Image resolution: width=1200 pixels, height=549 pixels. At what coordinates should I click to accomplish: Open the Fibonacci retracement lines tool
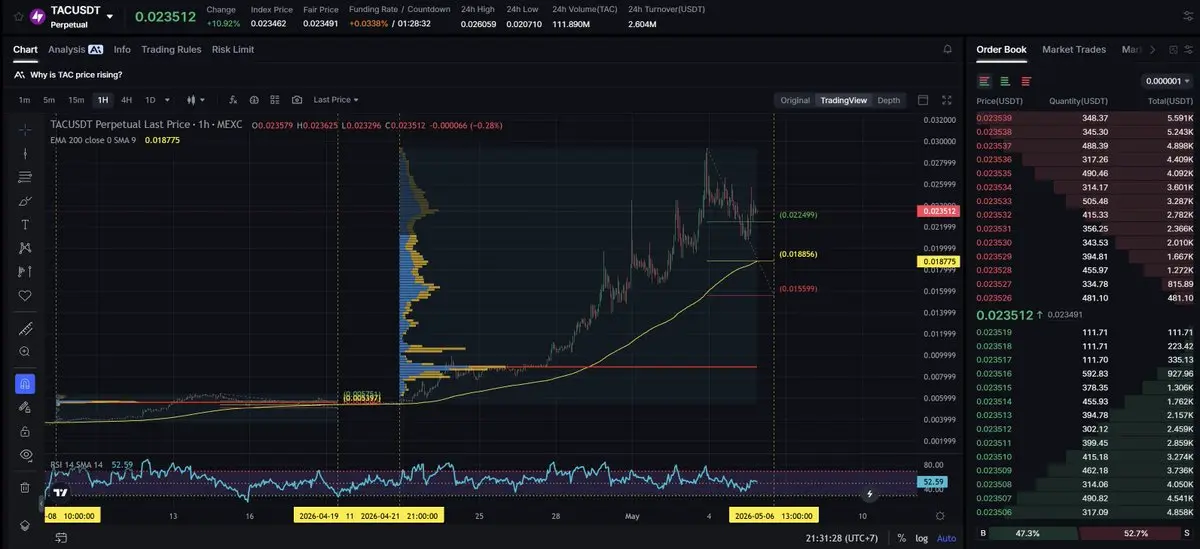(x=25, y=177)
